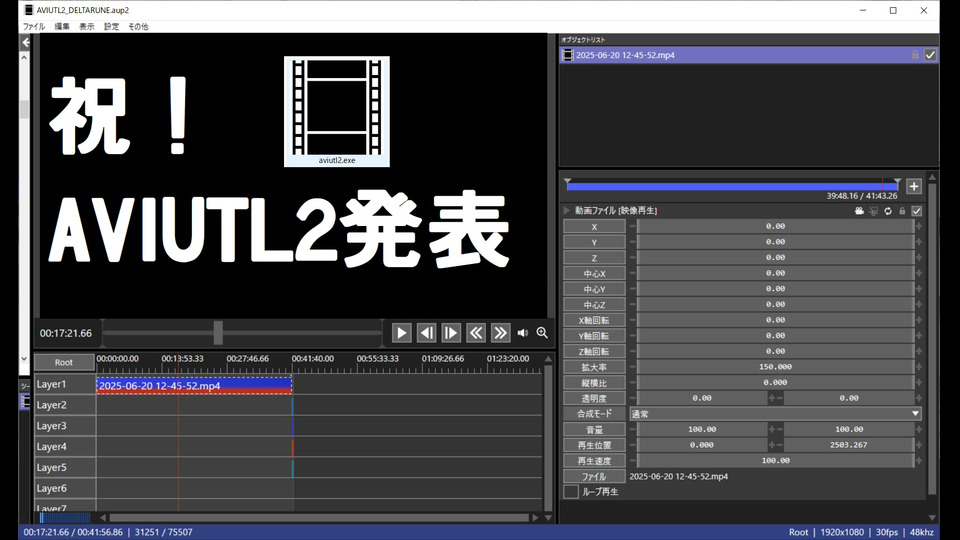Select 2025-06-20 12-45-52.mp4 in object list
960x540 pixels.
point(748,55)
